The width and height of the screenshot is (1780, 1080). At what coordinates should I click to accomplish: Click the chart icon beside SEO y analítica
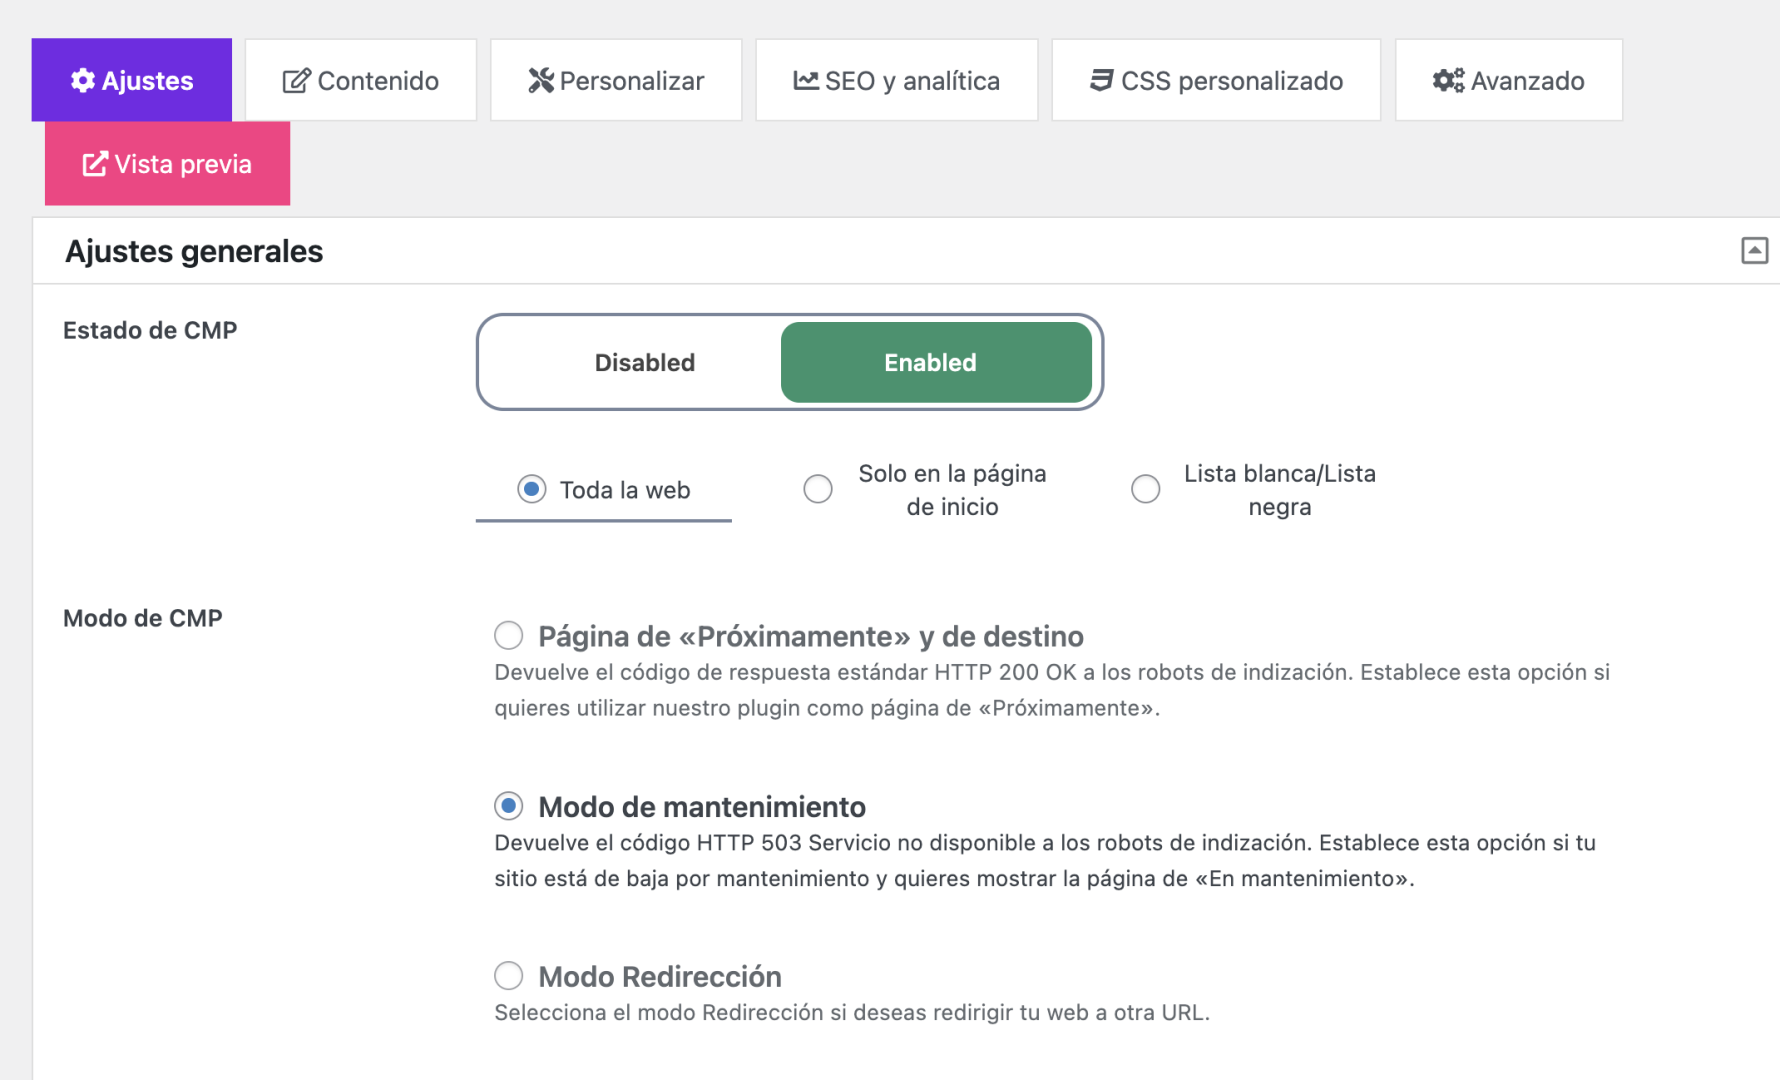pyautogui.click(x=806, y=80)
